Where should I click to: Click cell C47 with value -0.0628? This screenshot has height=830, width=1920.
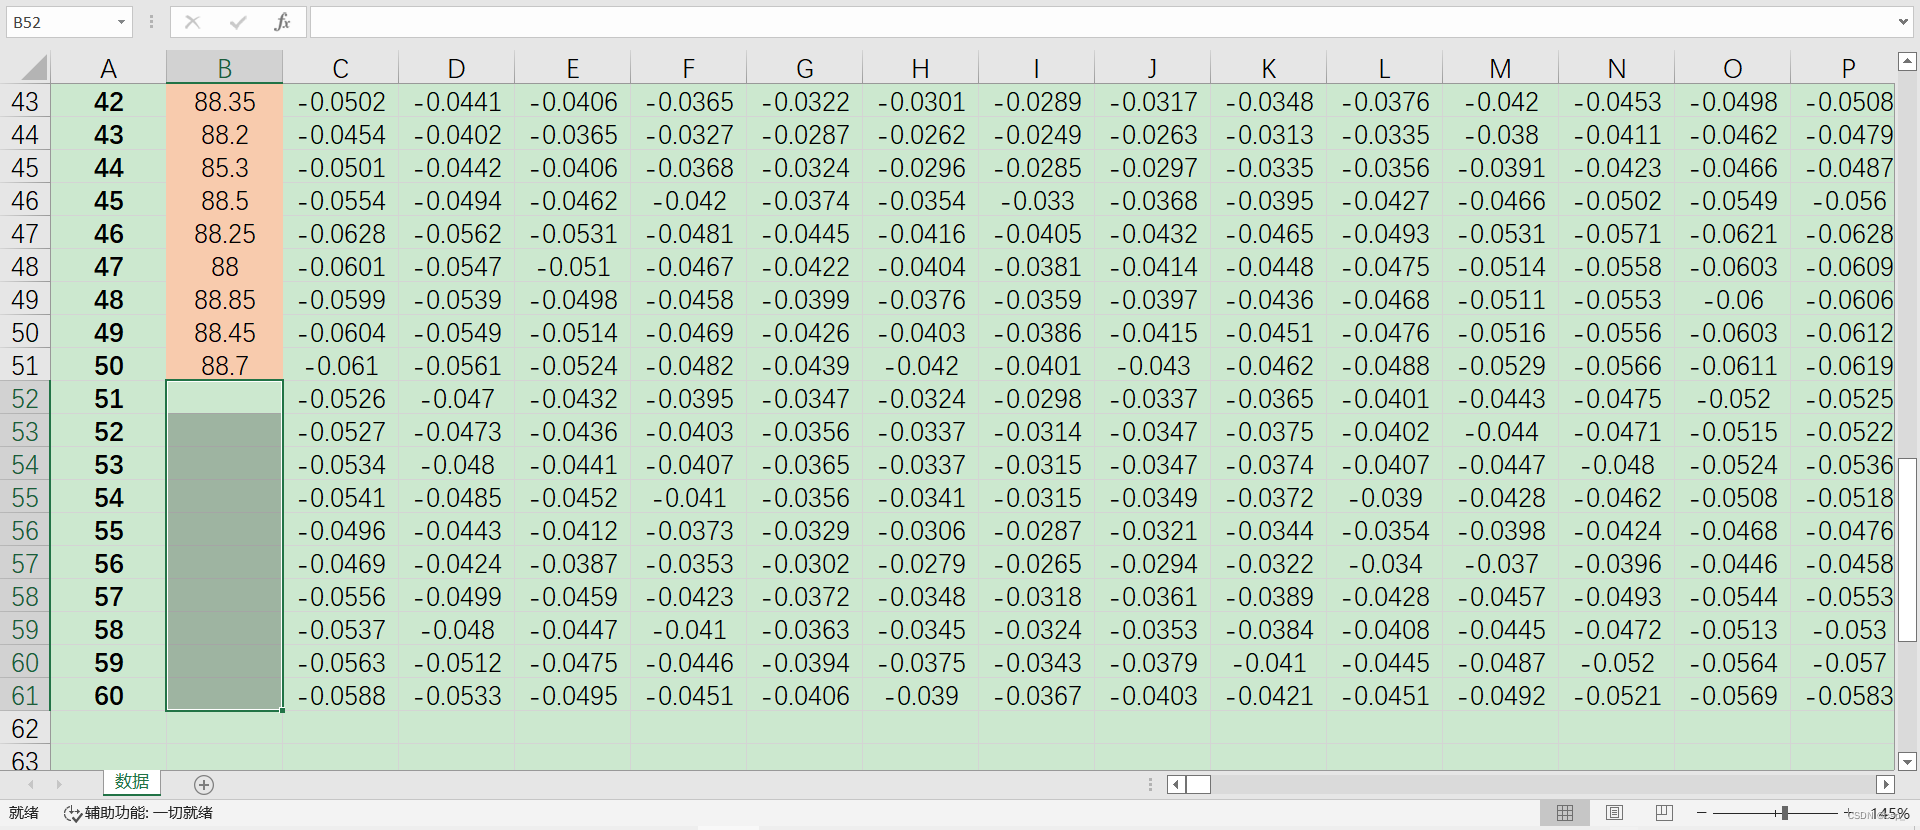340,234
